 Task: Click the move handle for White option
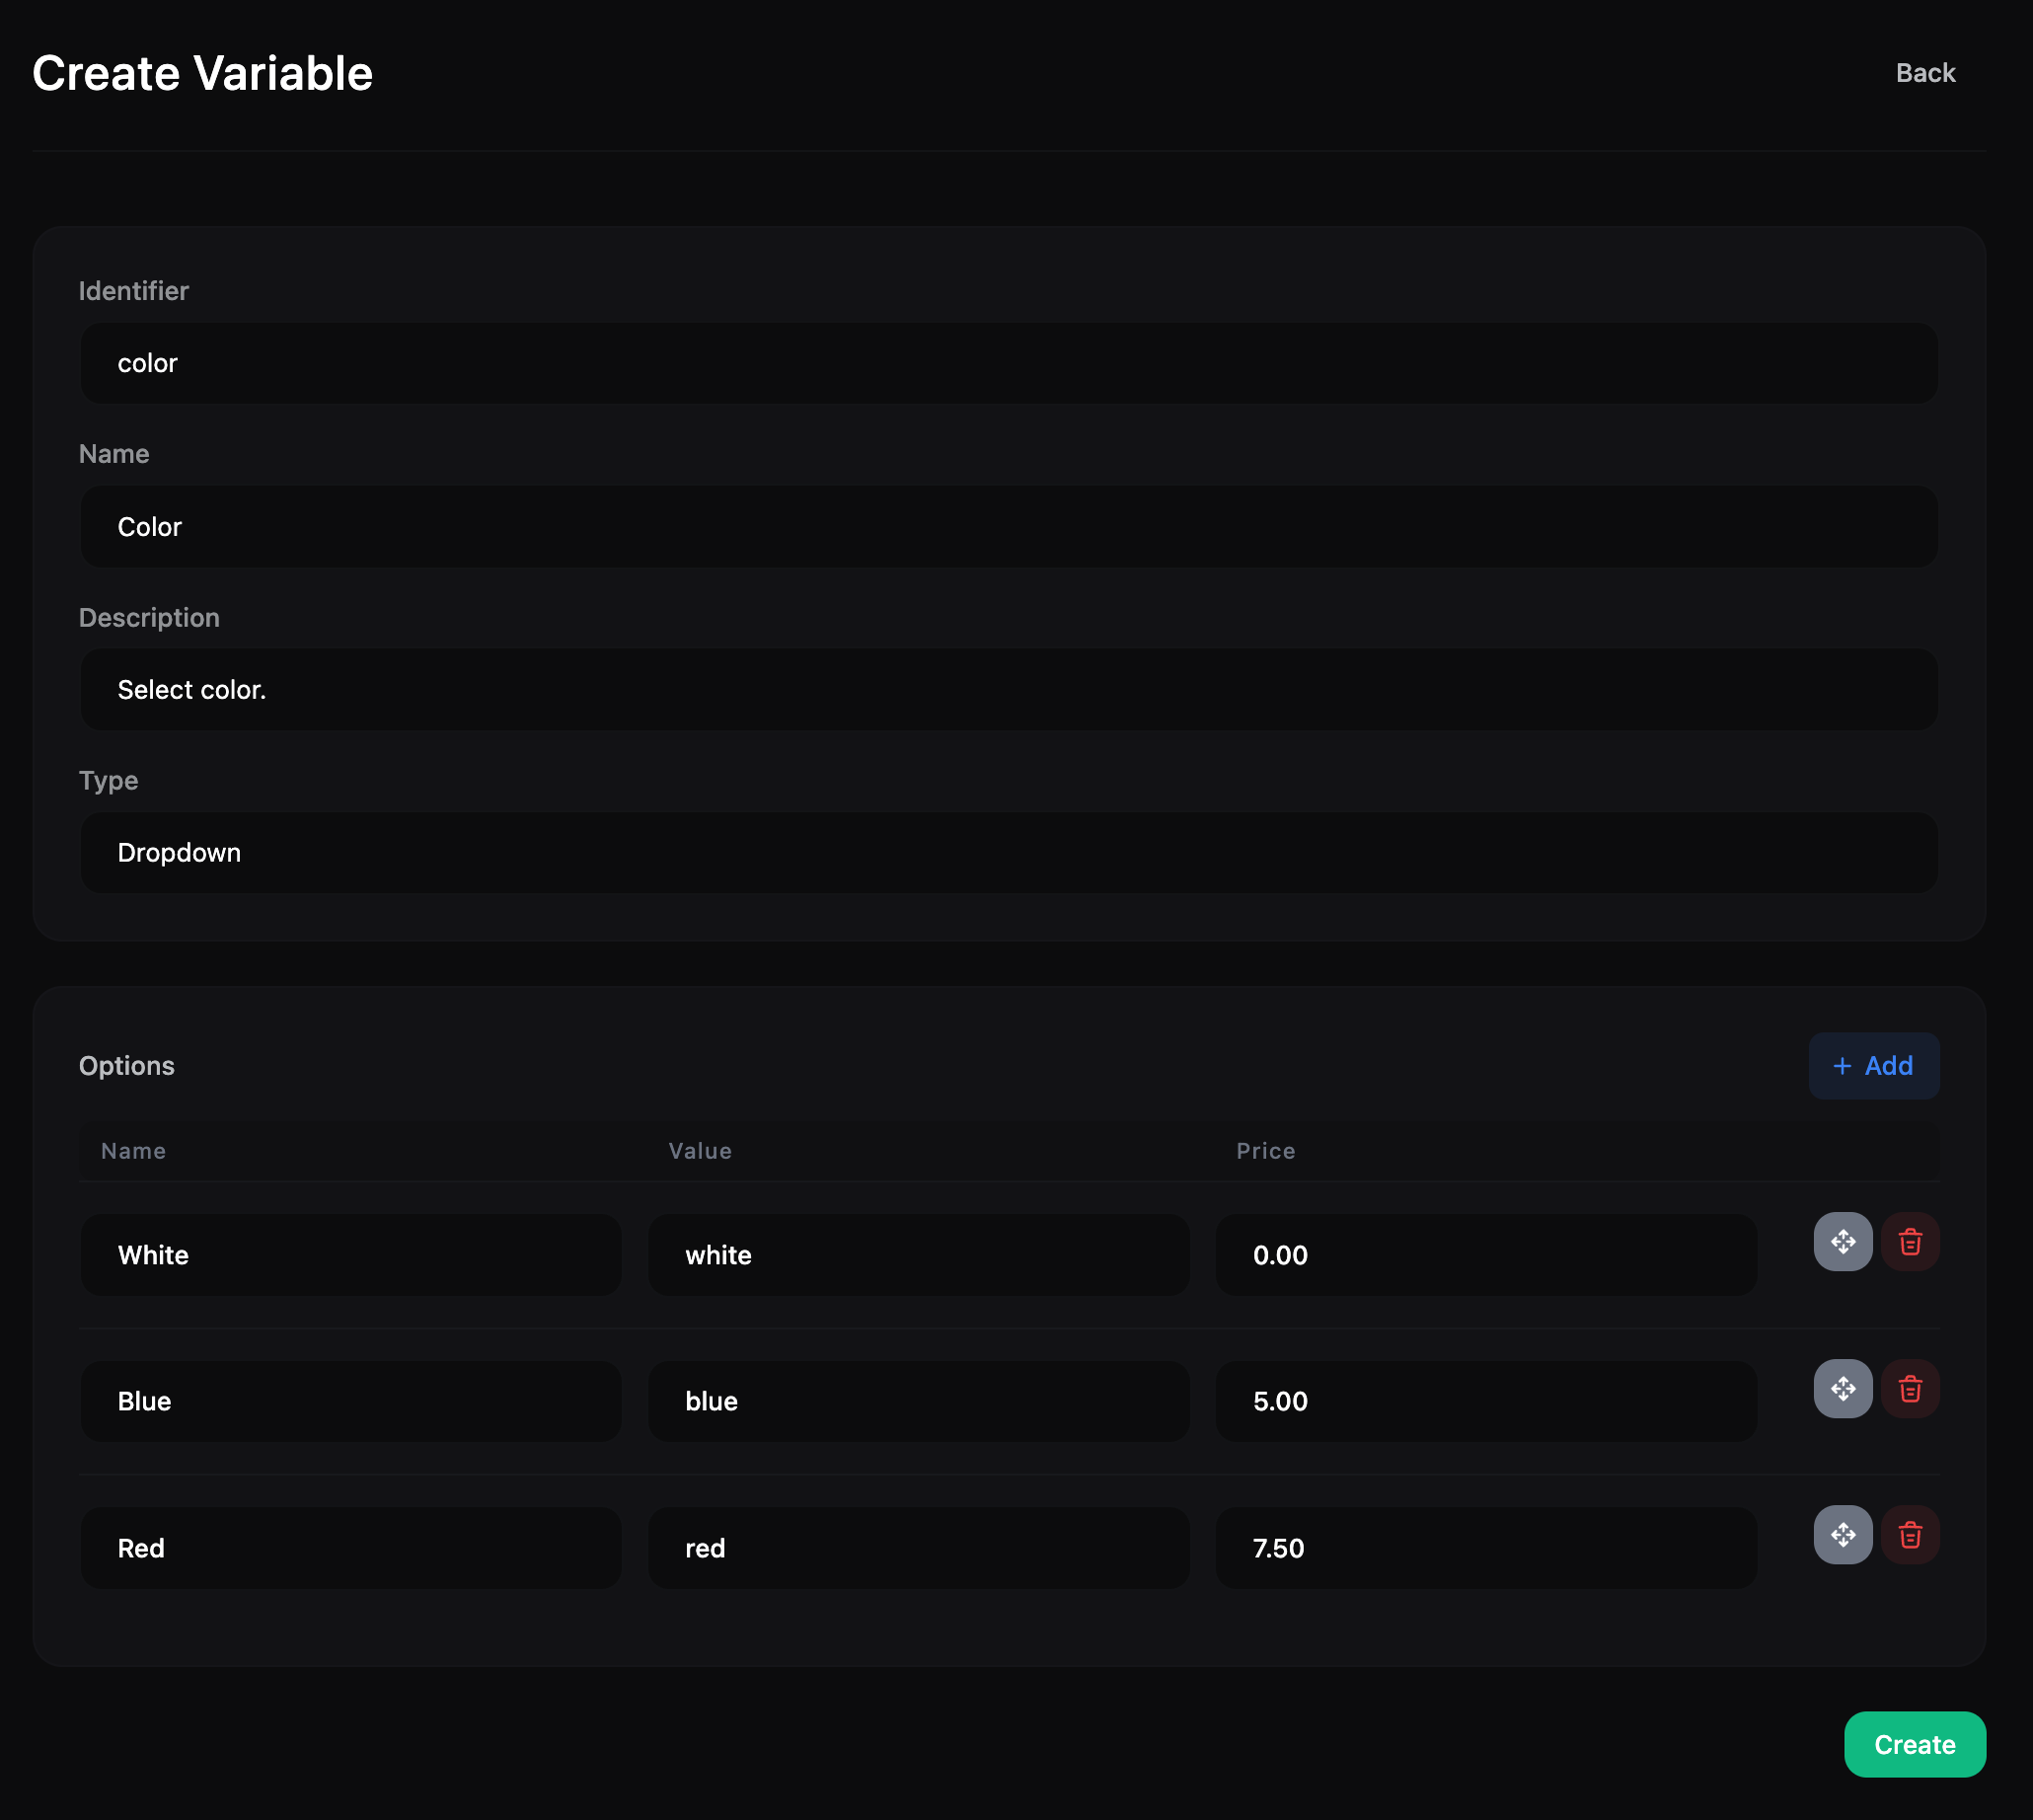coord(1842,1241)
